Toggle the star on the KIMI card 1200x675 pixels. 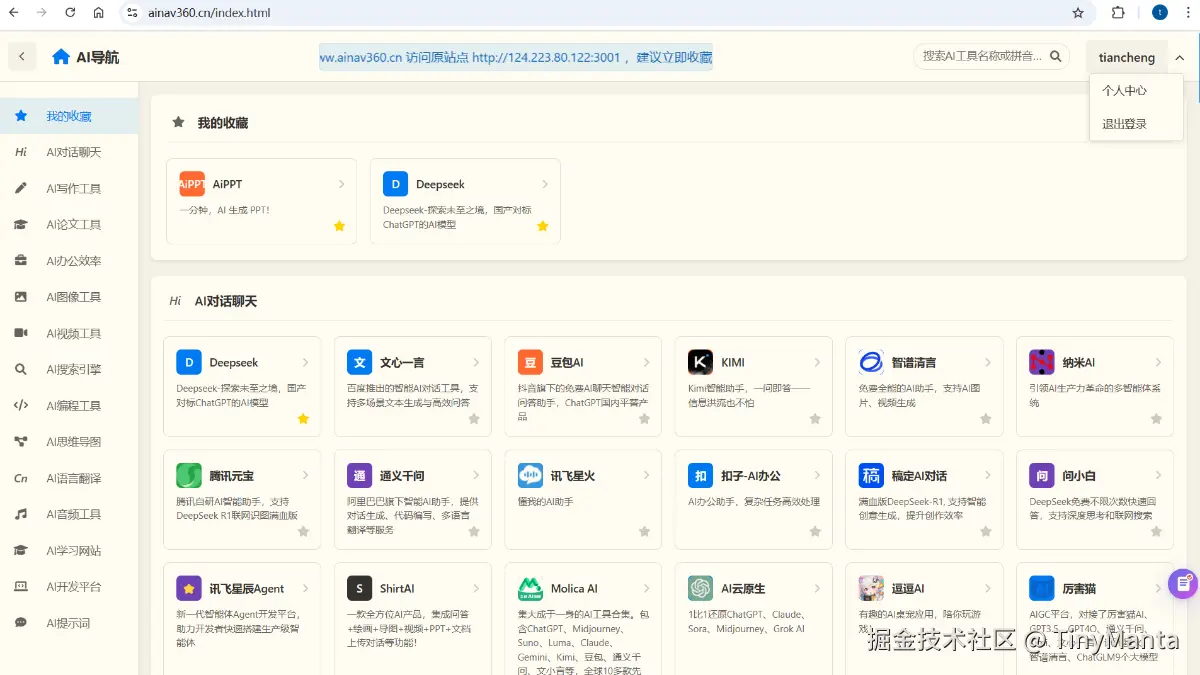[813, 419]
